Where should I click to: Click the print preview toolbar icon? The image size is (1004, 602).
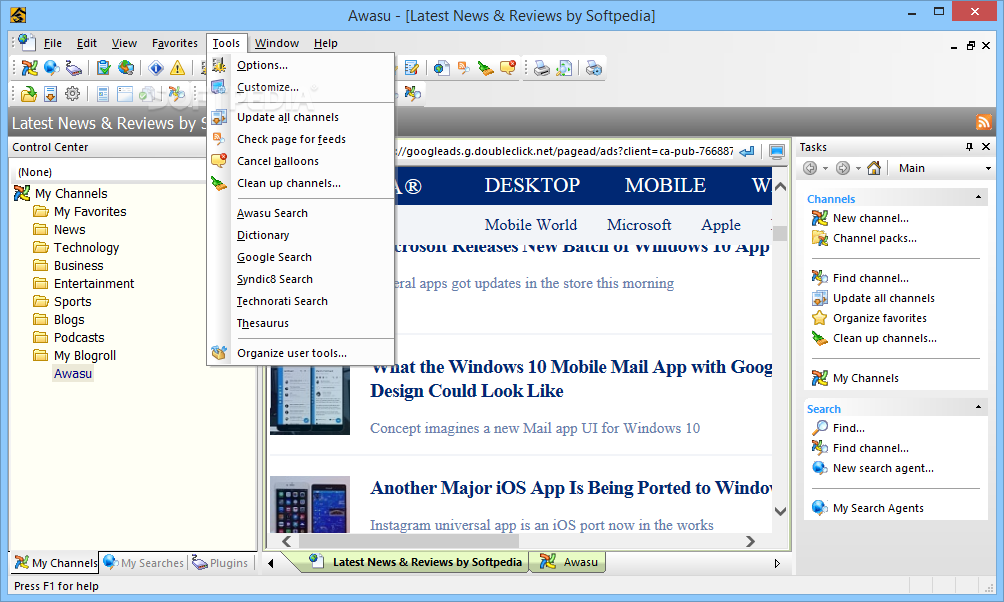coord(564,67)
